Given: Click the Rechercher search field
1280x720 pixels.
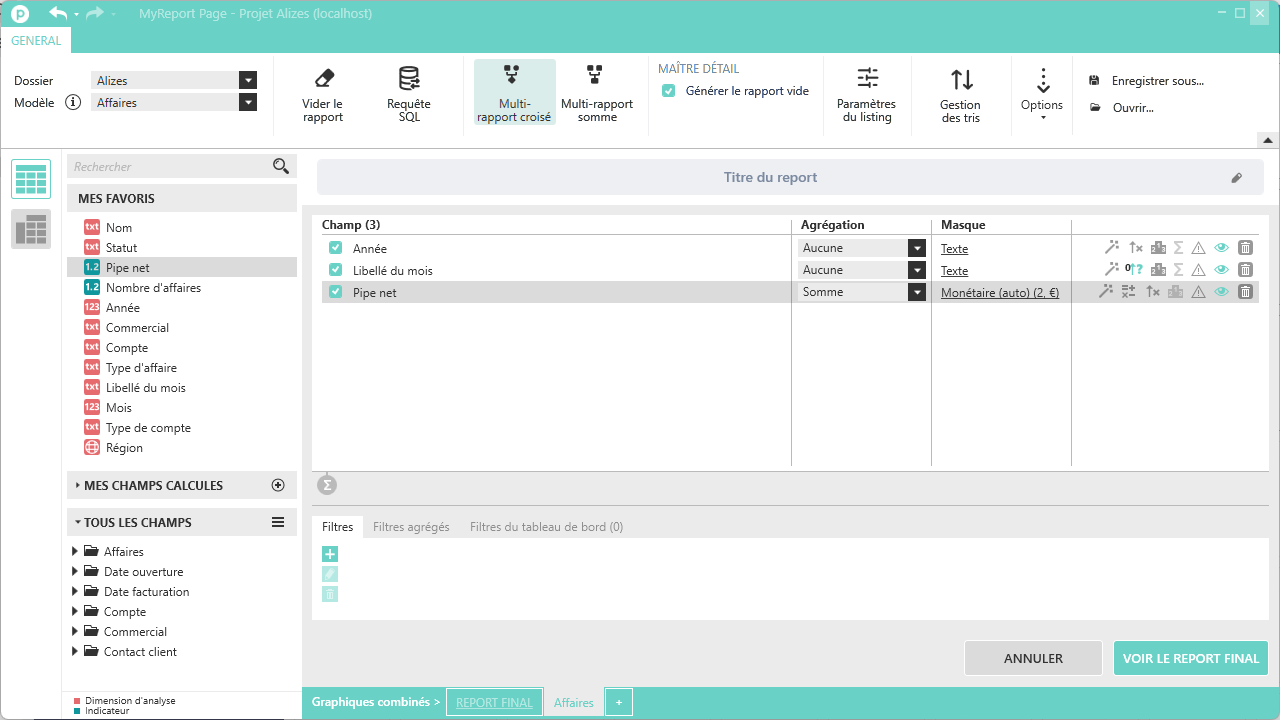Looking at the screenshot, I should (168, 167).
